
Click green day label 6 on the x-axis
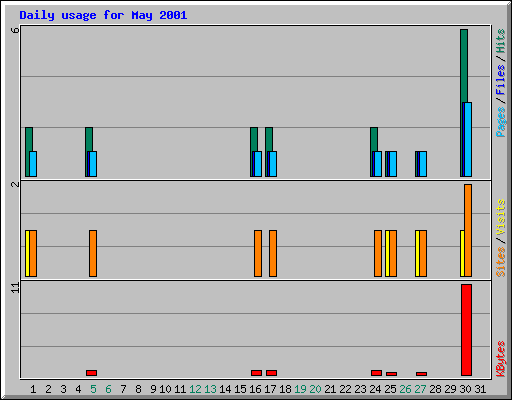108,389
